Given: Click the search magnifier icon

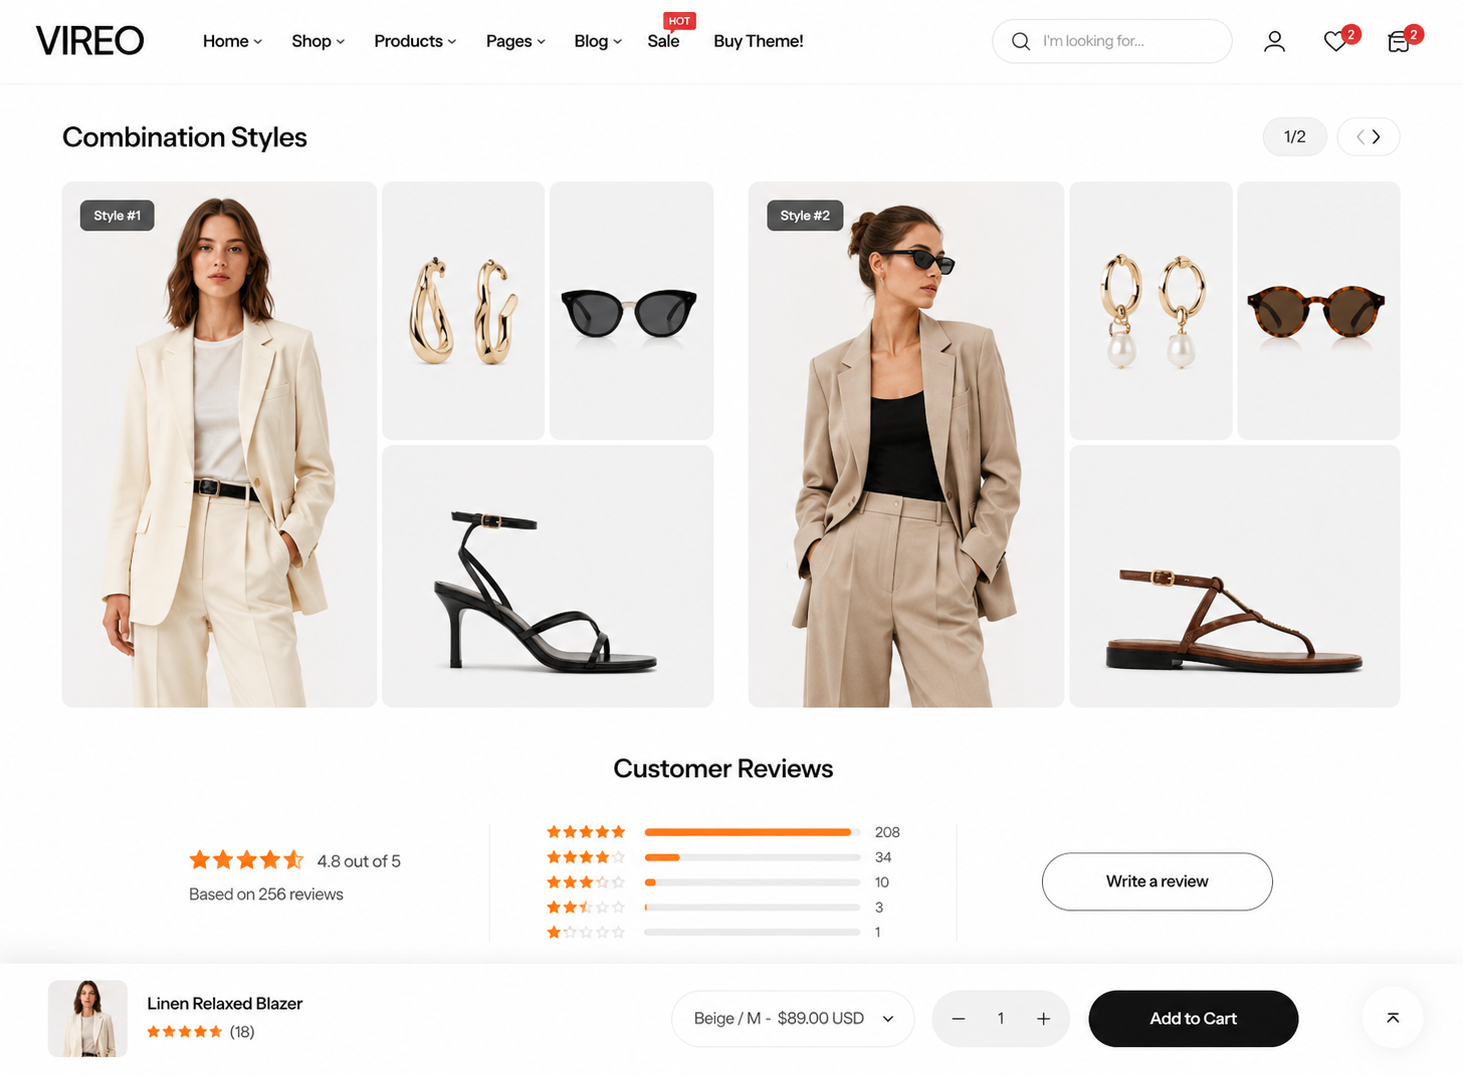Looking at the screenshot, I should [x=1020, y=41].
